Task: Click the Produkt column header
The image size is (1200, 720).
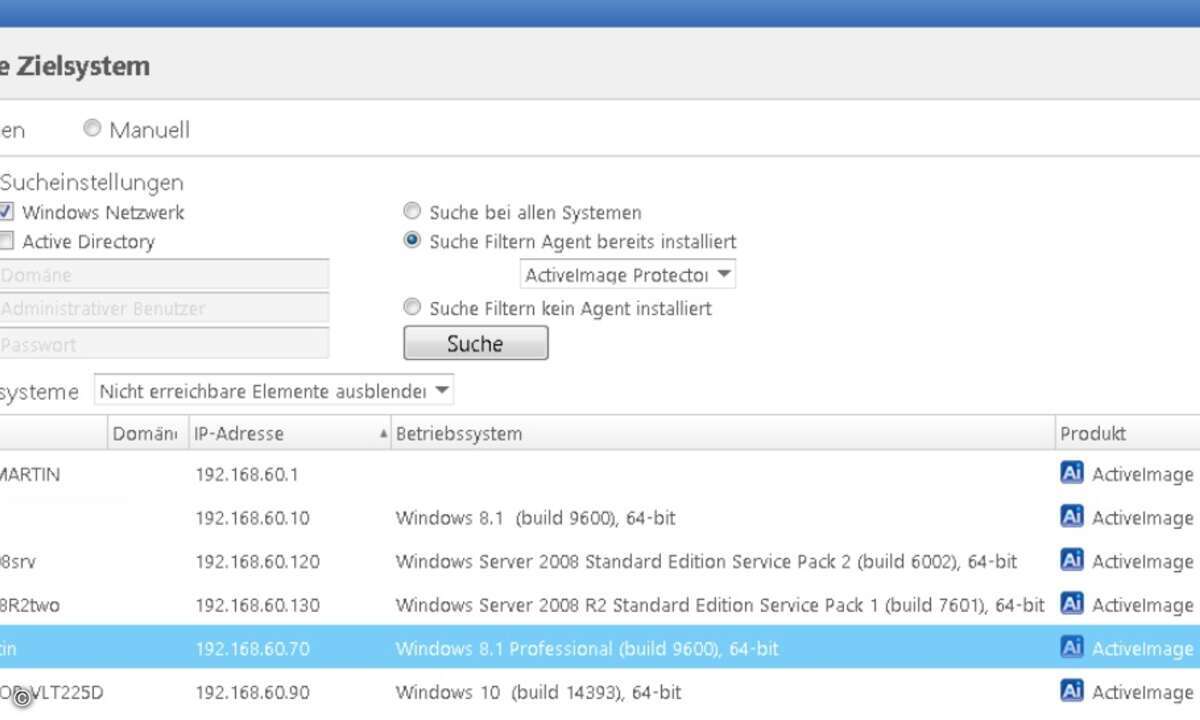Action: pyautogui.click(x=1128, y=433)
